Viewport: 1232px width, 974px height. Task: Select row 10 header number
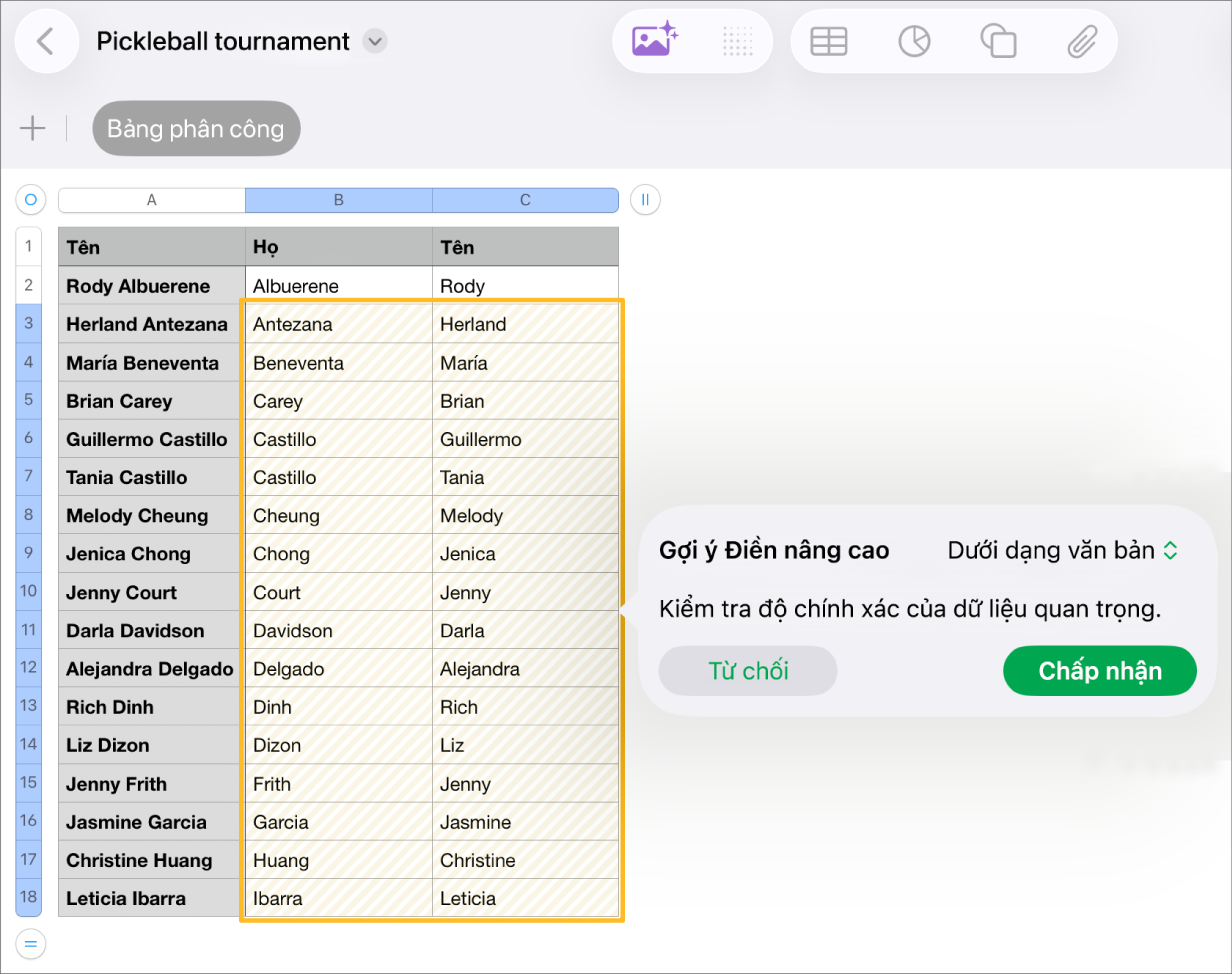(x=28, y=591)
